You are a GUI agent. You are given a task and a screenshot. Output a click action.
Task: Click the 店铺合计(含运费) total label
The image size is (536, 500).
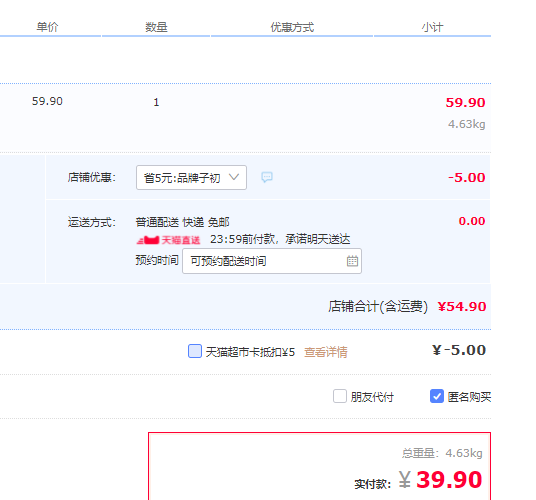(x=378, y=306)
